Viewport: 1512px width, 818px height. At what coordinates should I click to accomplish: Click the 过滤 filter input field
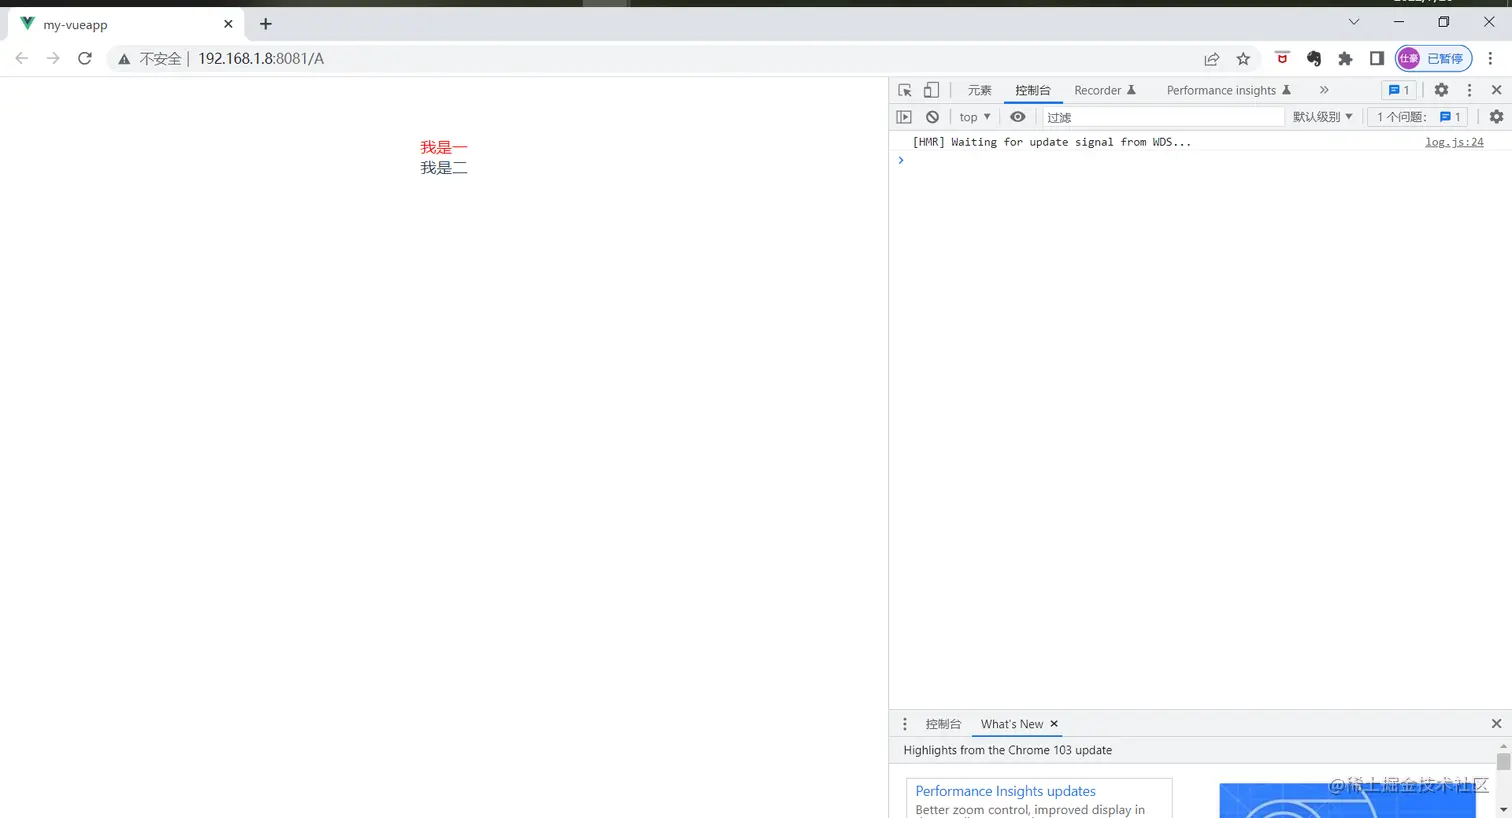pyautogui.click(x=1163, y=117)
